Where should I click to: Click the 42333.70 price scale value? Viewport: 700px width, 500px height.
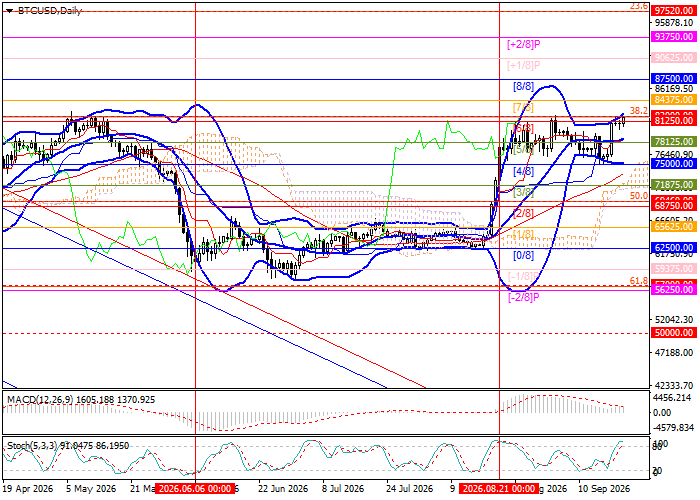[x=674, y=385]
